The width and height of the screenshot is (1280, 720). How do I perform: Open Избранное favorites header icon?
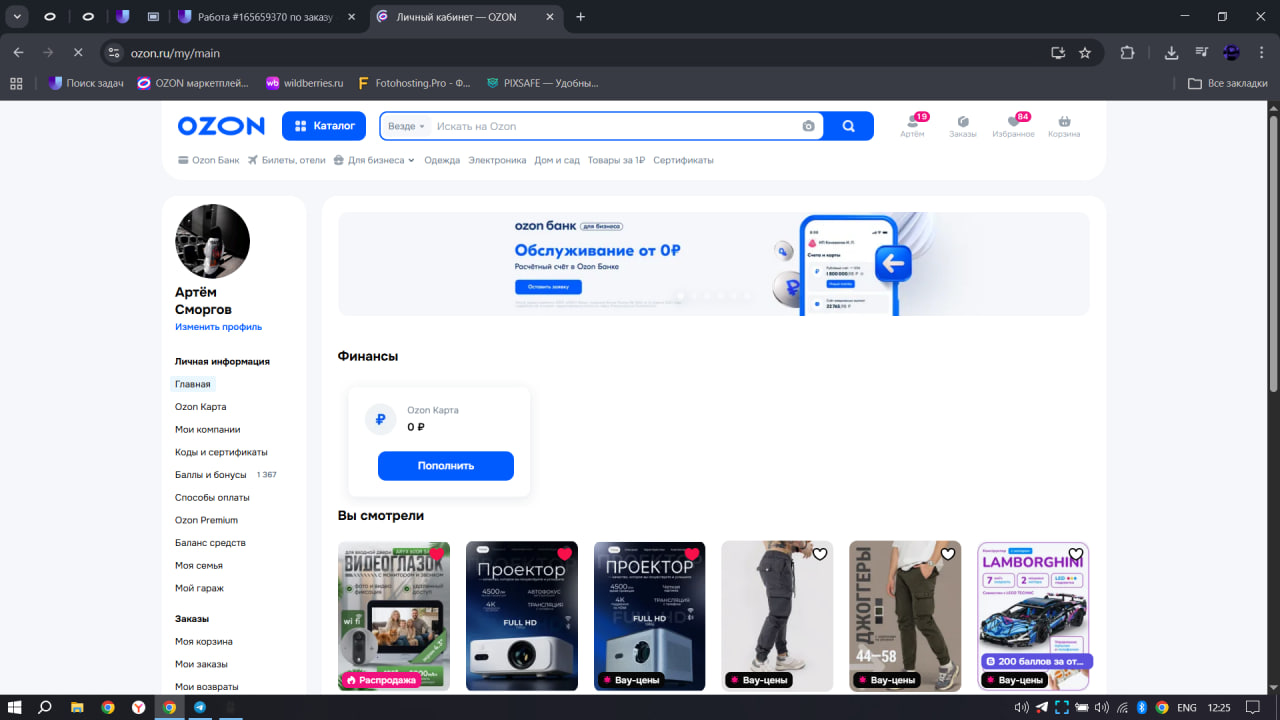[1013, 126]
